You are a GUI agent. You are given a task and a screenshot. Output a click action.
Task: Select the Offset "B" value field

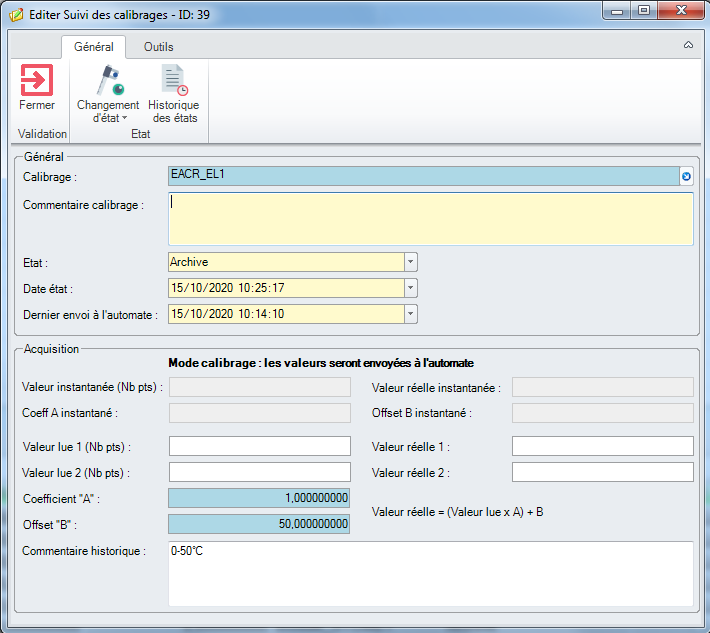(260, 524)
